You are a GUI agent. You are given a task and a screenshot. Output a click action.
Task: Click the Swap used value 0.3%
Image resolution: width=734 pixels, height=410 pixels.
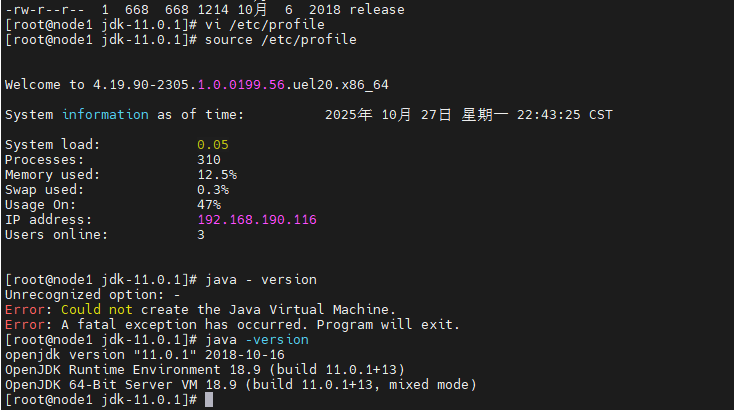(x=213, y=190)
